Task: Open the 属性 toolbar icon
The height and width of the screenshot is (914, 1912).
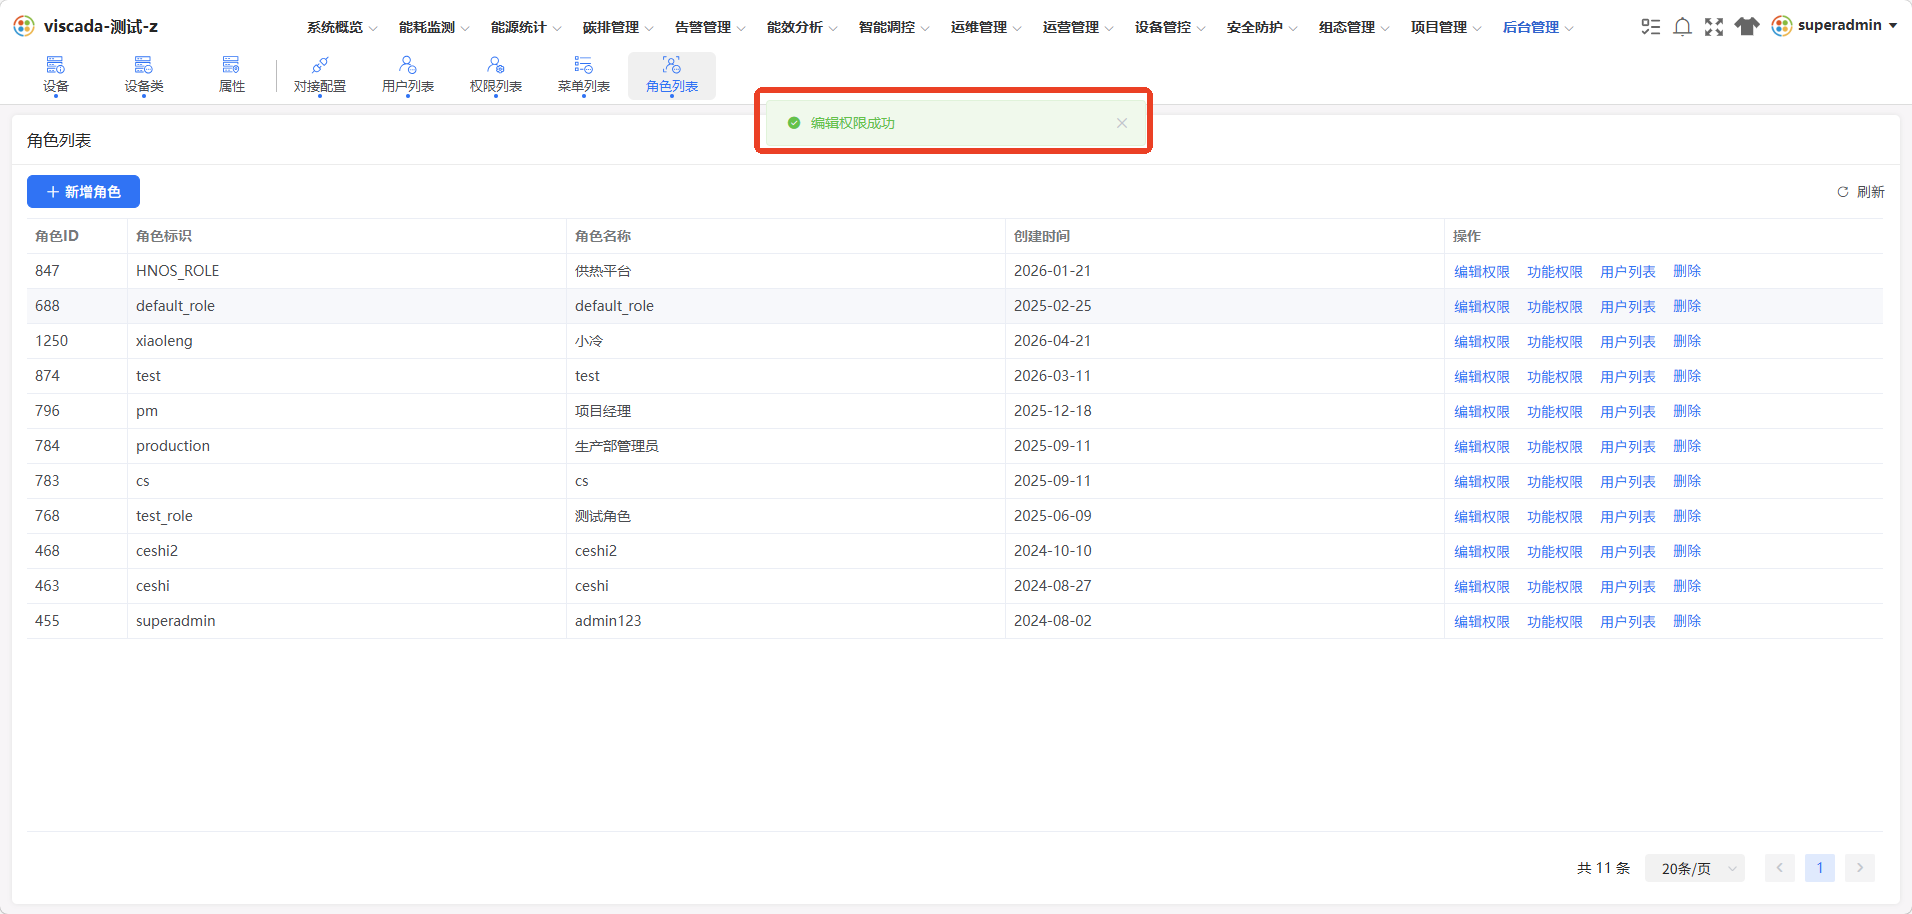Action: (232, 75)
